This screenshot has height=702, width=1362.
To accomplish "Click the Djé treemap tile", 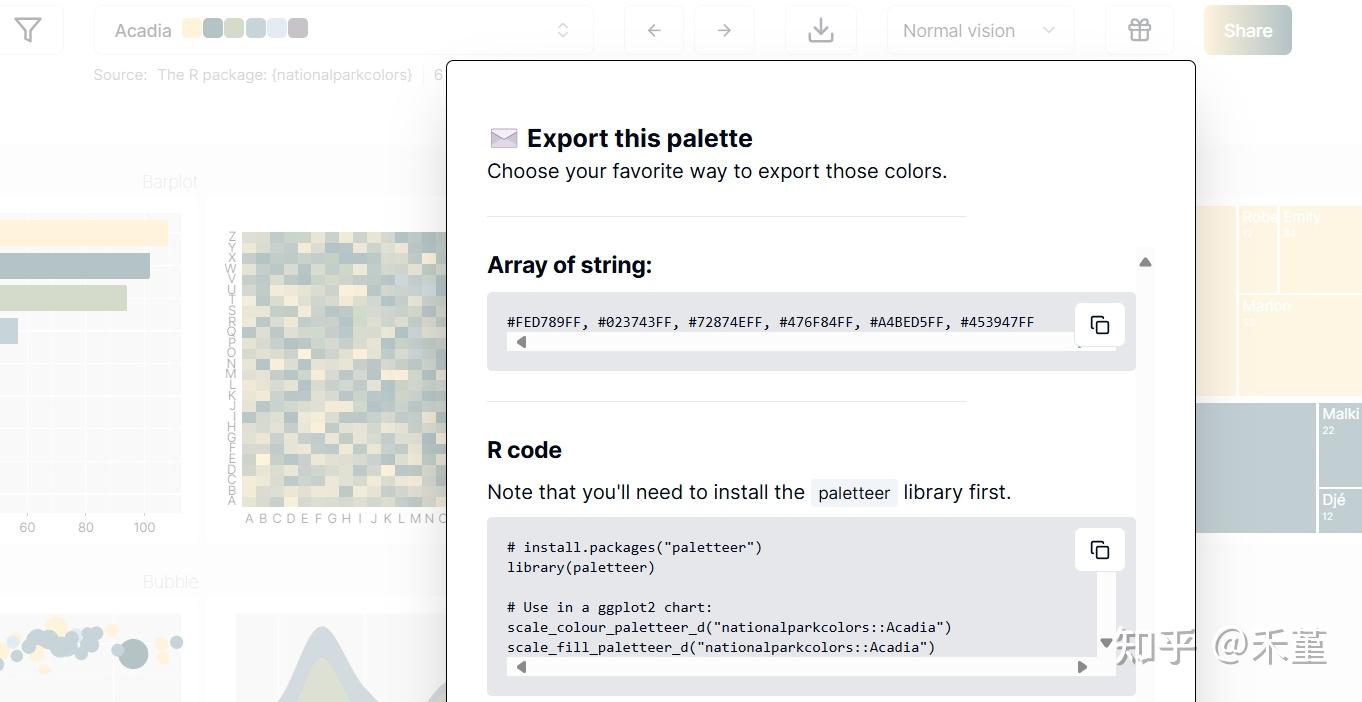I will pos(1339,509).
